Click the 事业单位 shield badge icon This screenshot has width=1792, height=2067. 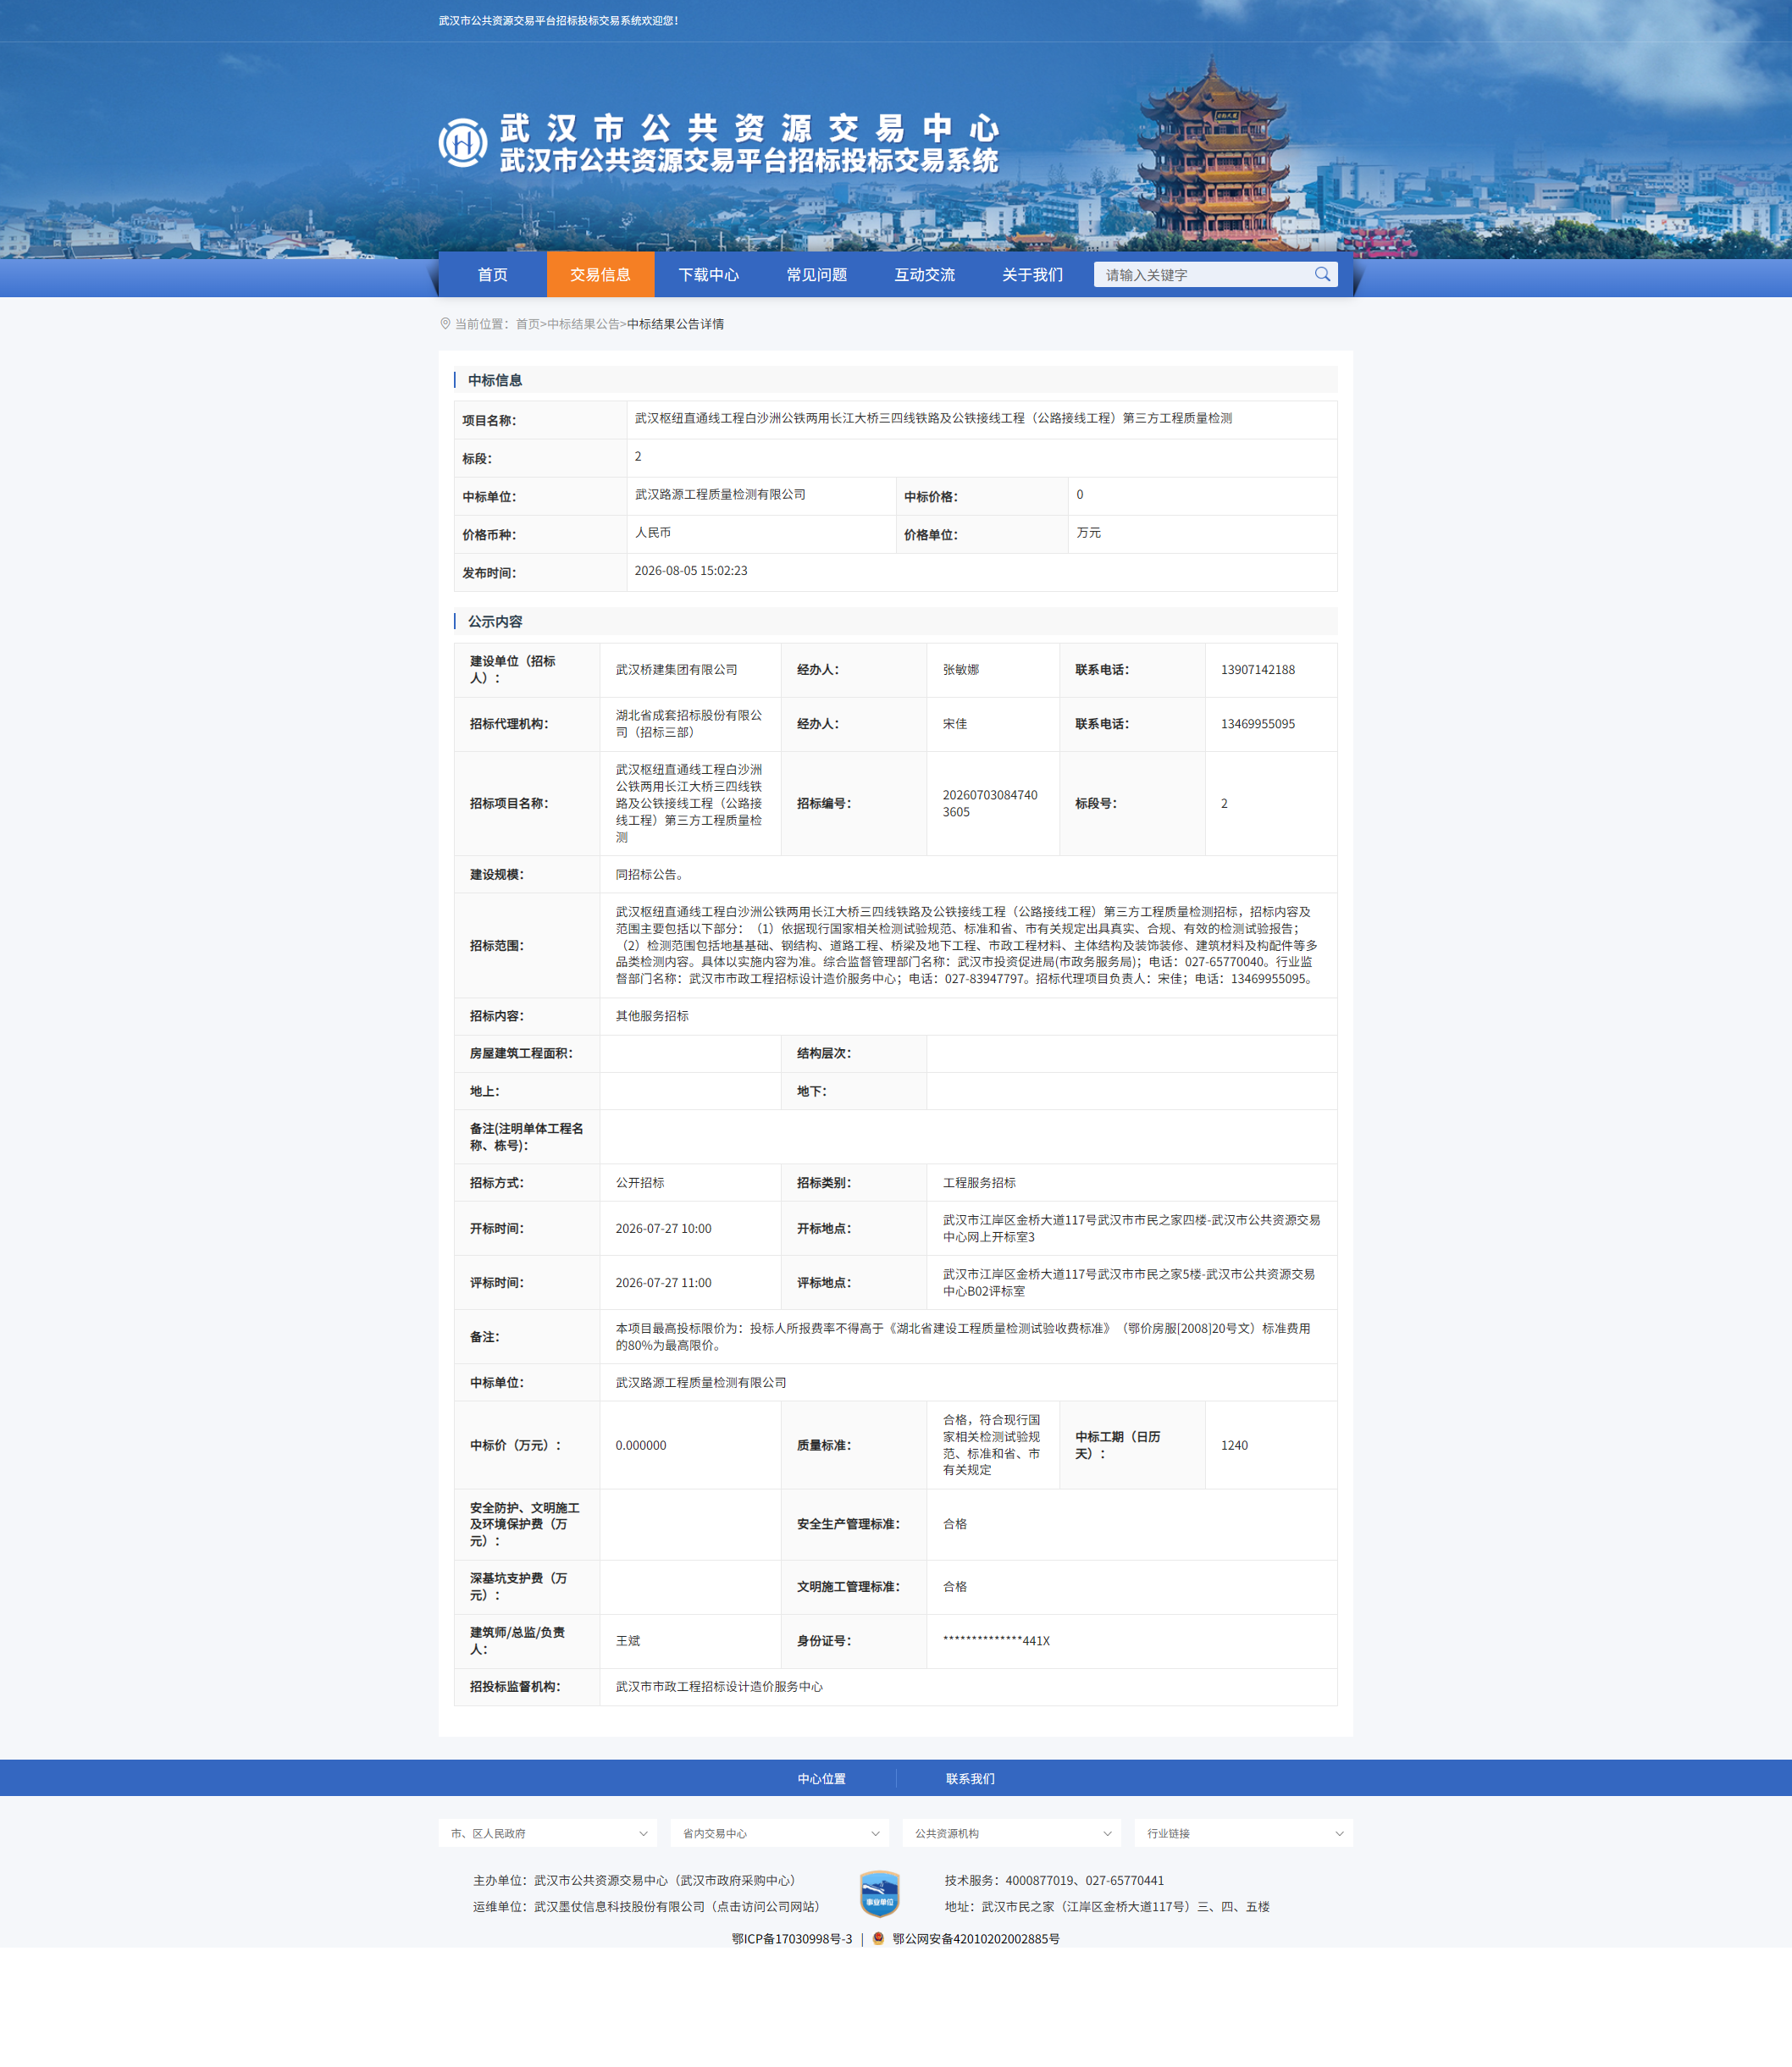pyautogui.click(x=879, y=1893)
